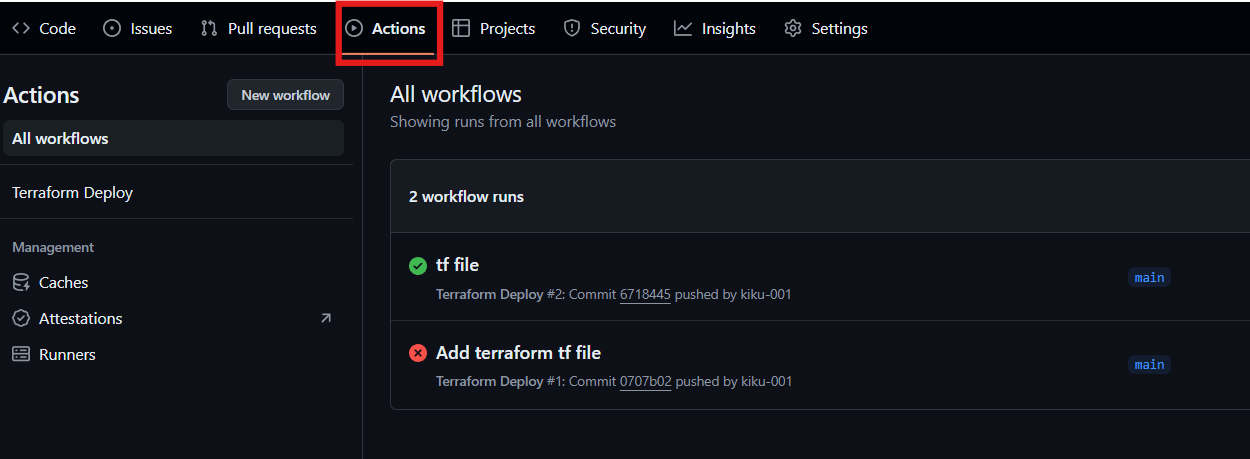Open the 'tf file' workflow run
The width and height of the screenshot is (1250, 459).
tap(457, 265)
